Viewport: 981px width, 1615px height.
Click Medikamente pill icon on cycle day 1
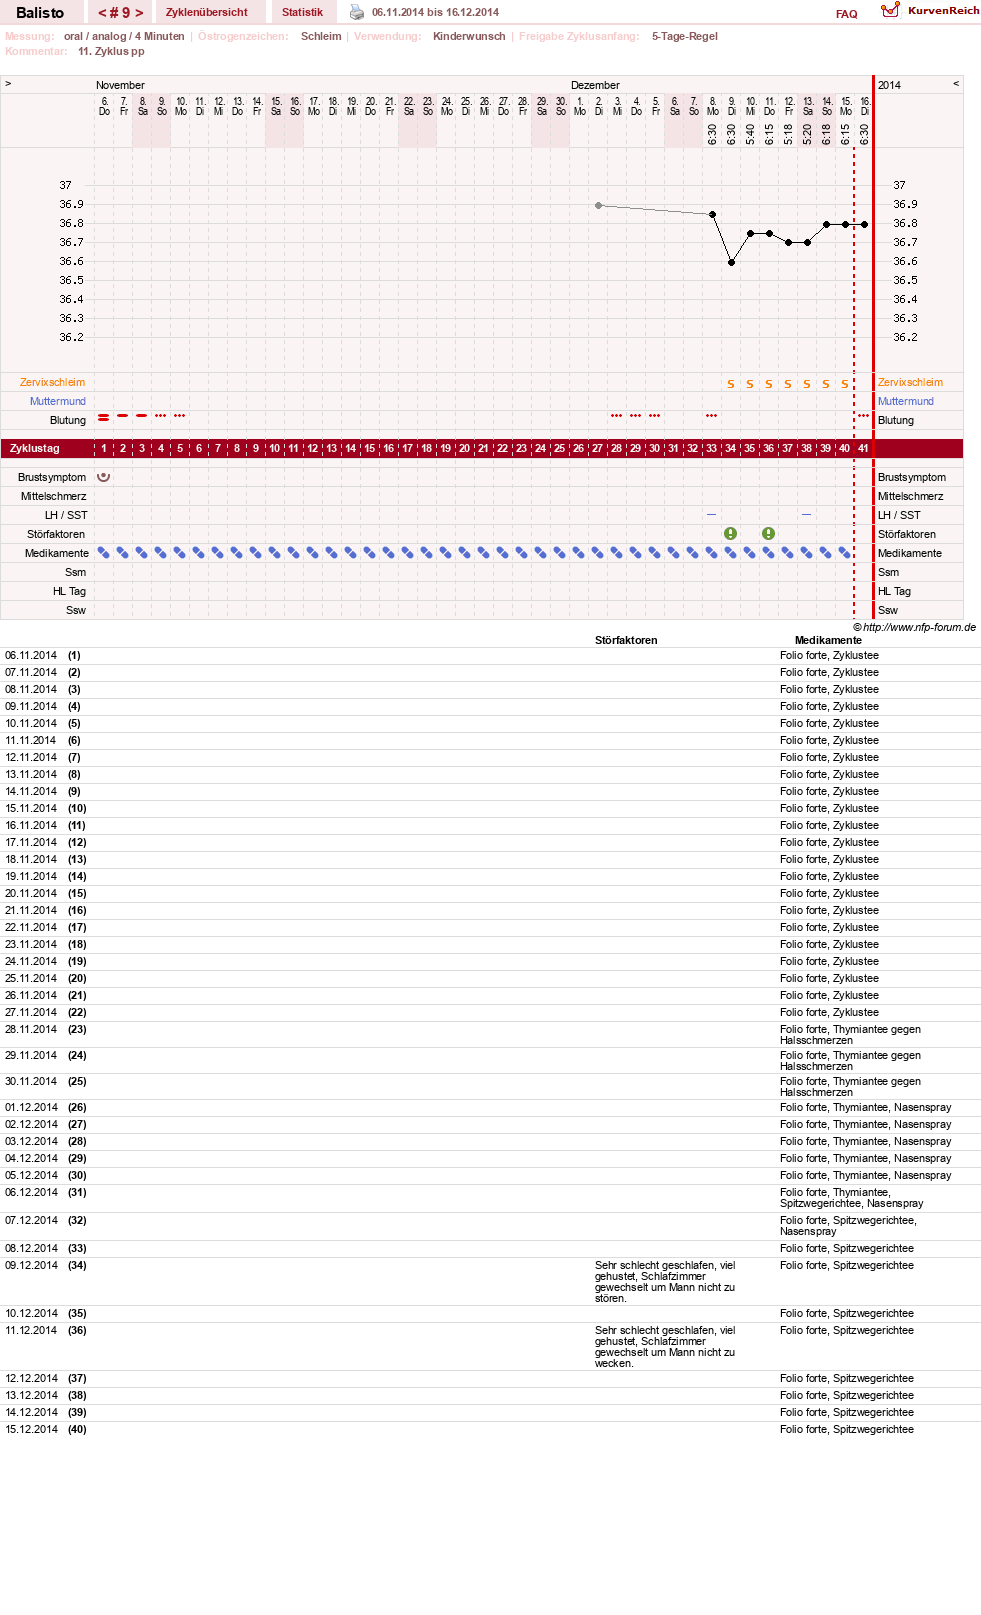click(x=104, y=553)
